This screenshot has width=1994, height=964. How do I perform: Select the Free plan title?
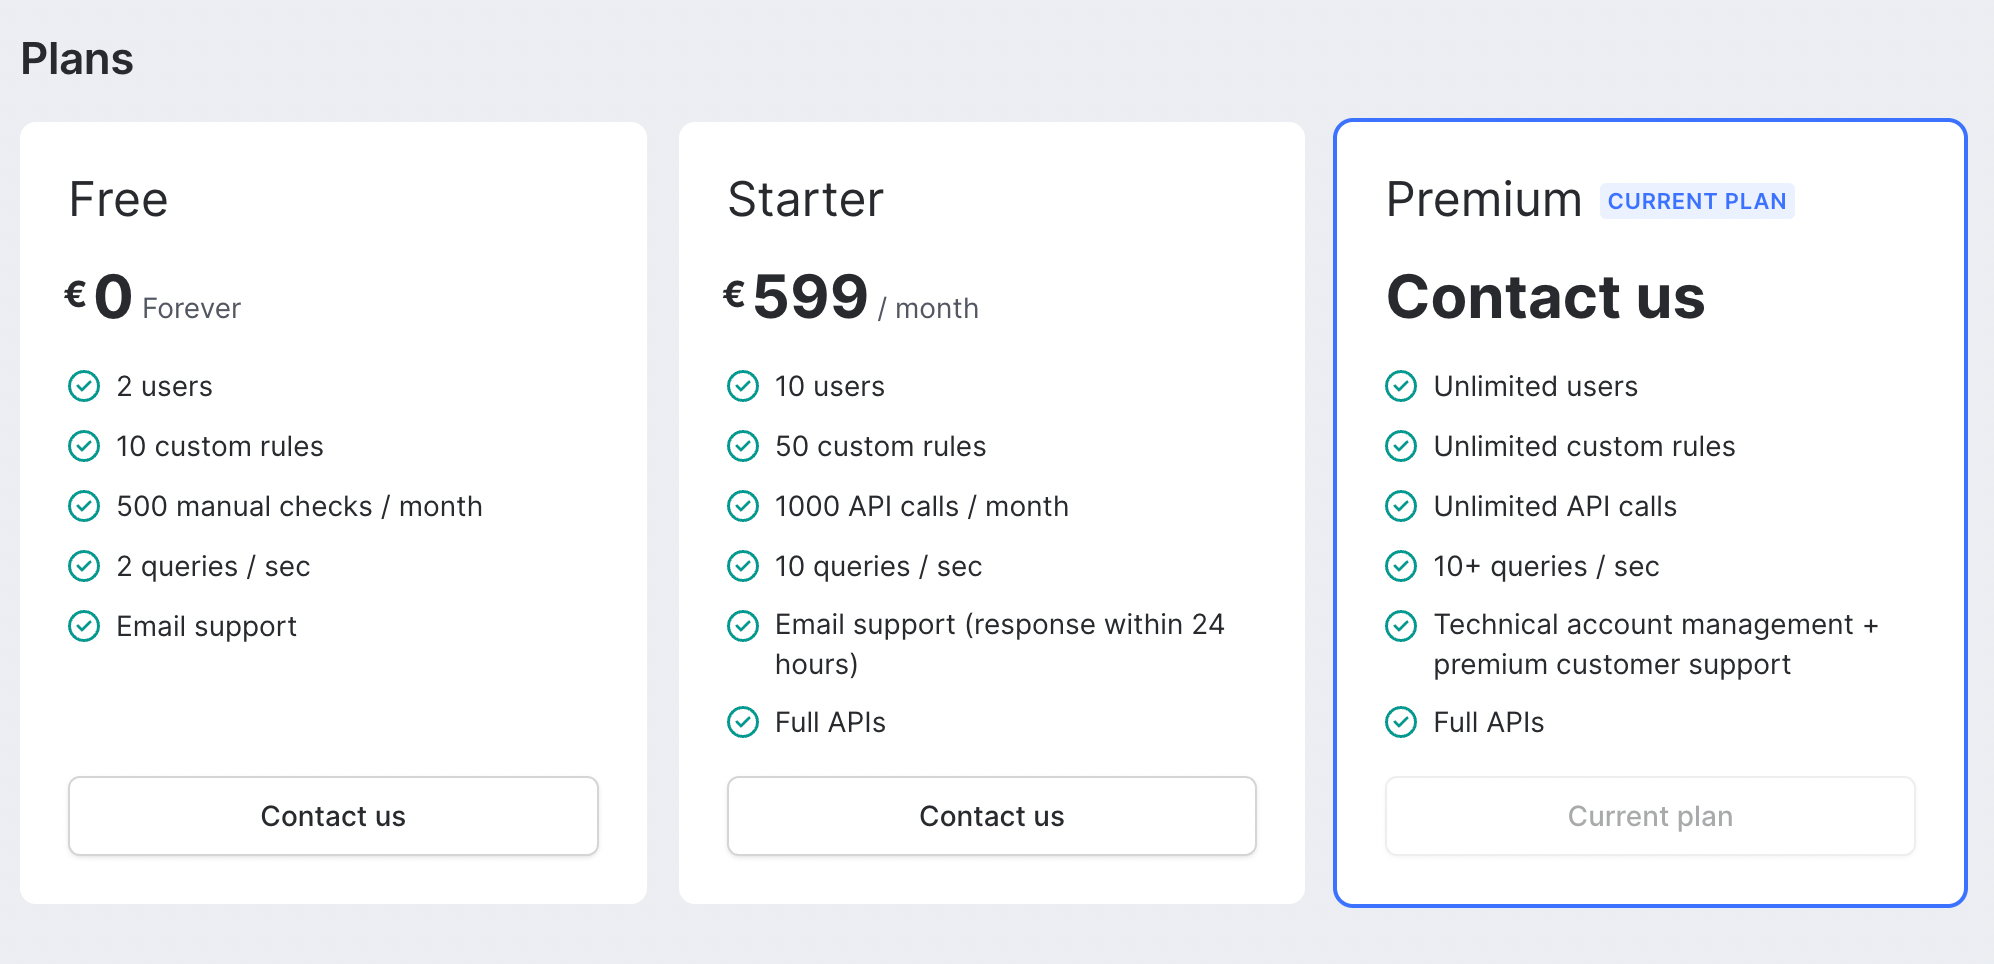(118, 200)
